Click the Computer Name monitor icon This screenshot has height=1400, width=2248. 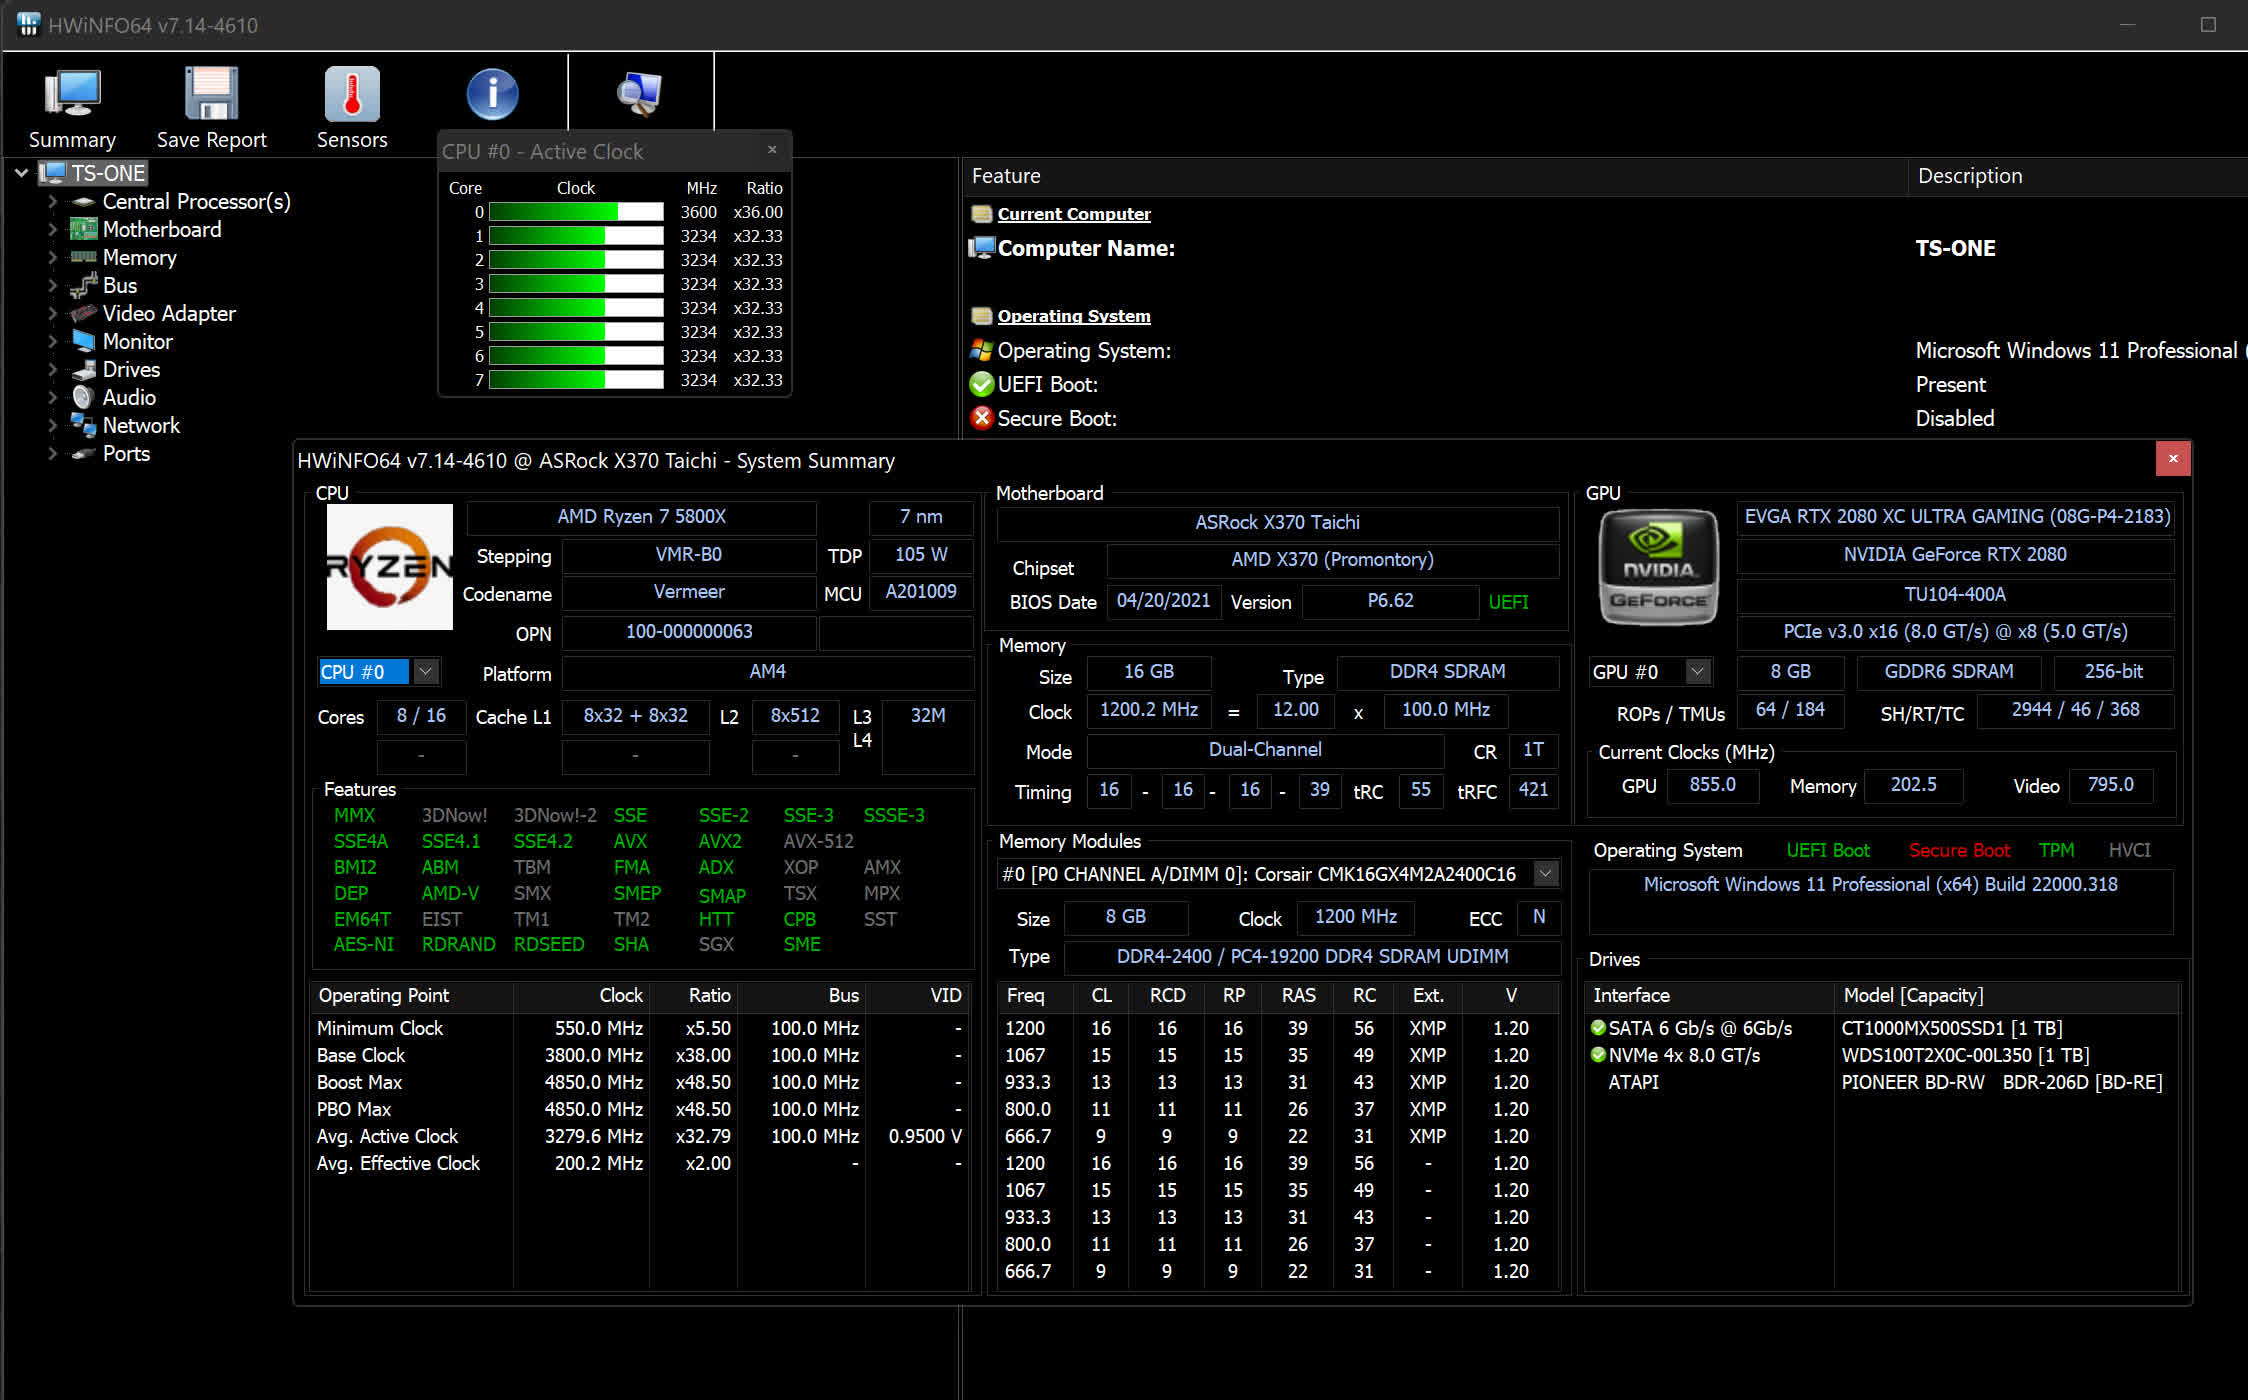(982, 248)
